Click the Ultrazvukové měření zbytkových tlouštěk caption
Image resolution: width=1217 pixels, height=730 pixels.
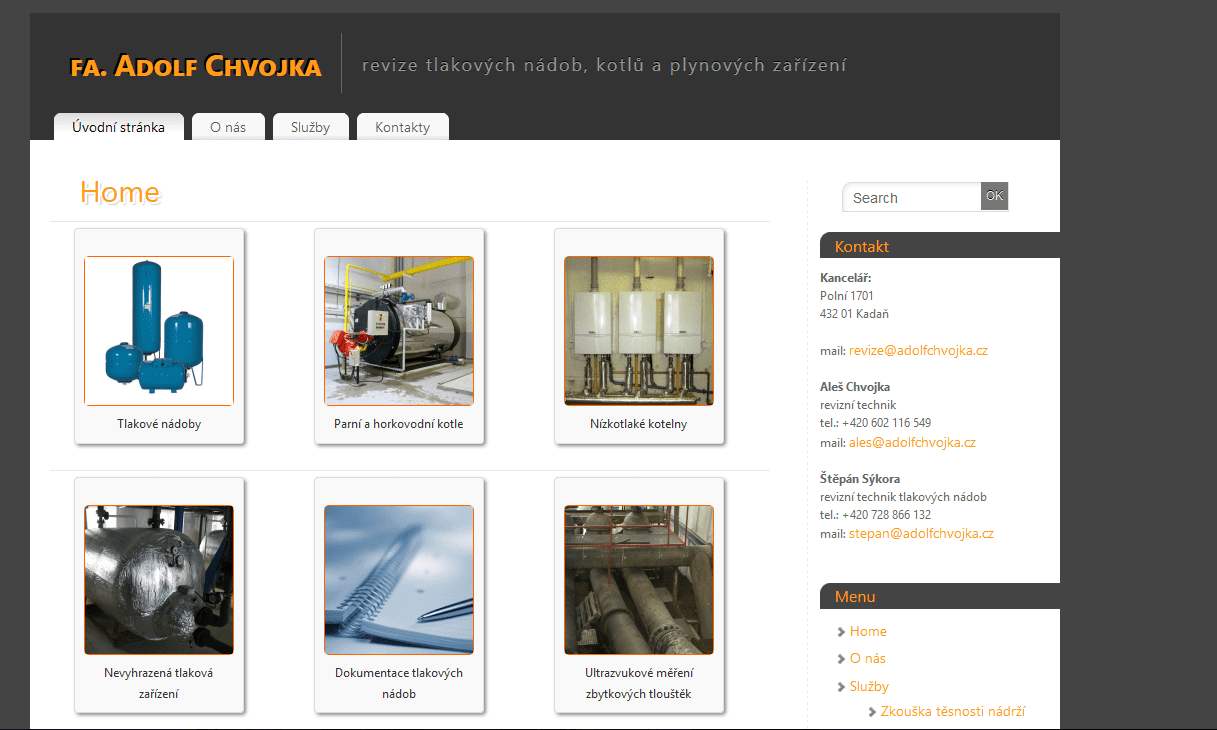639,683
